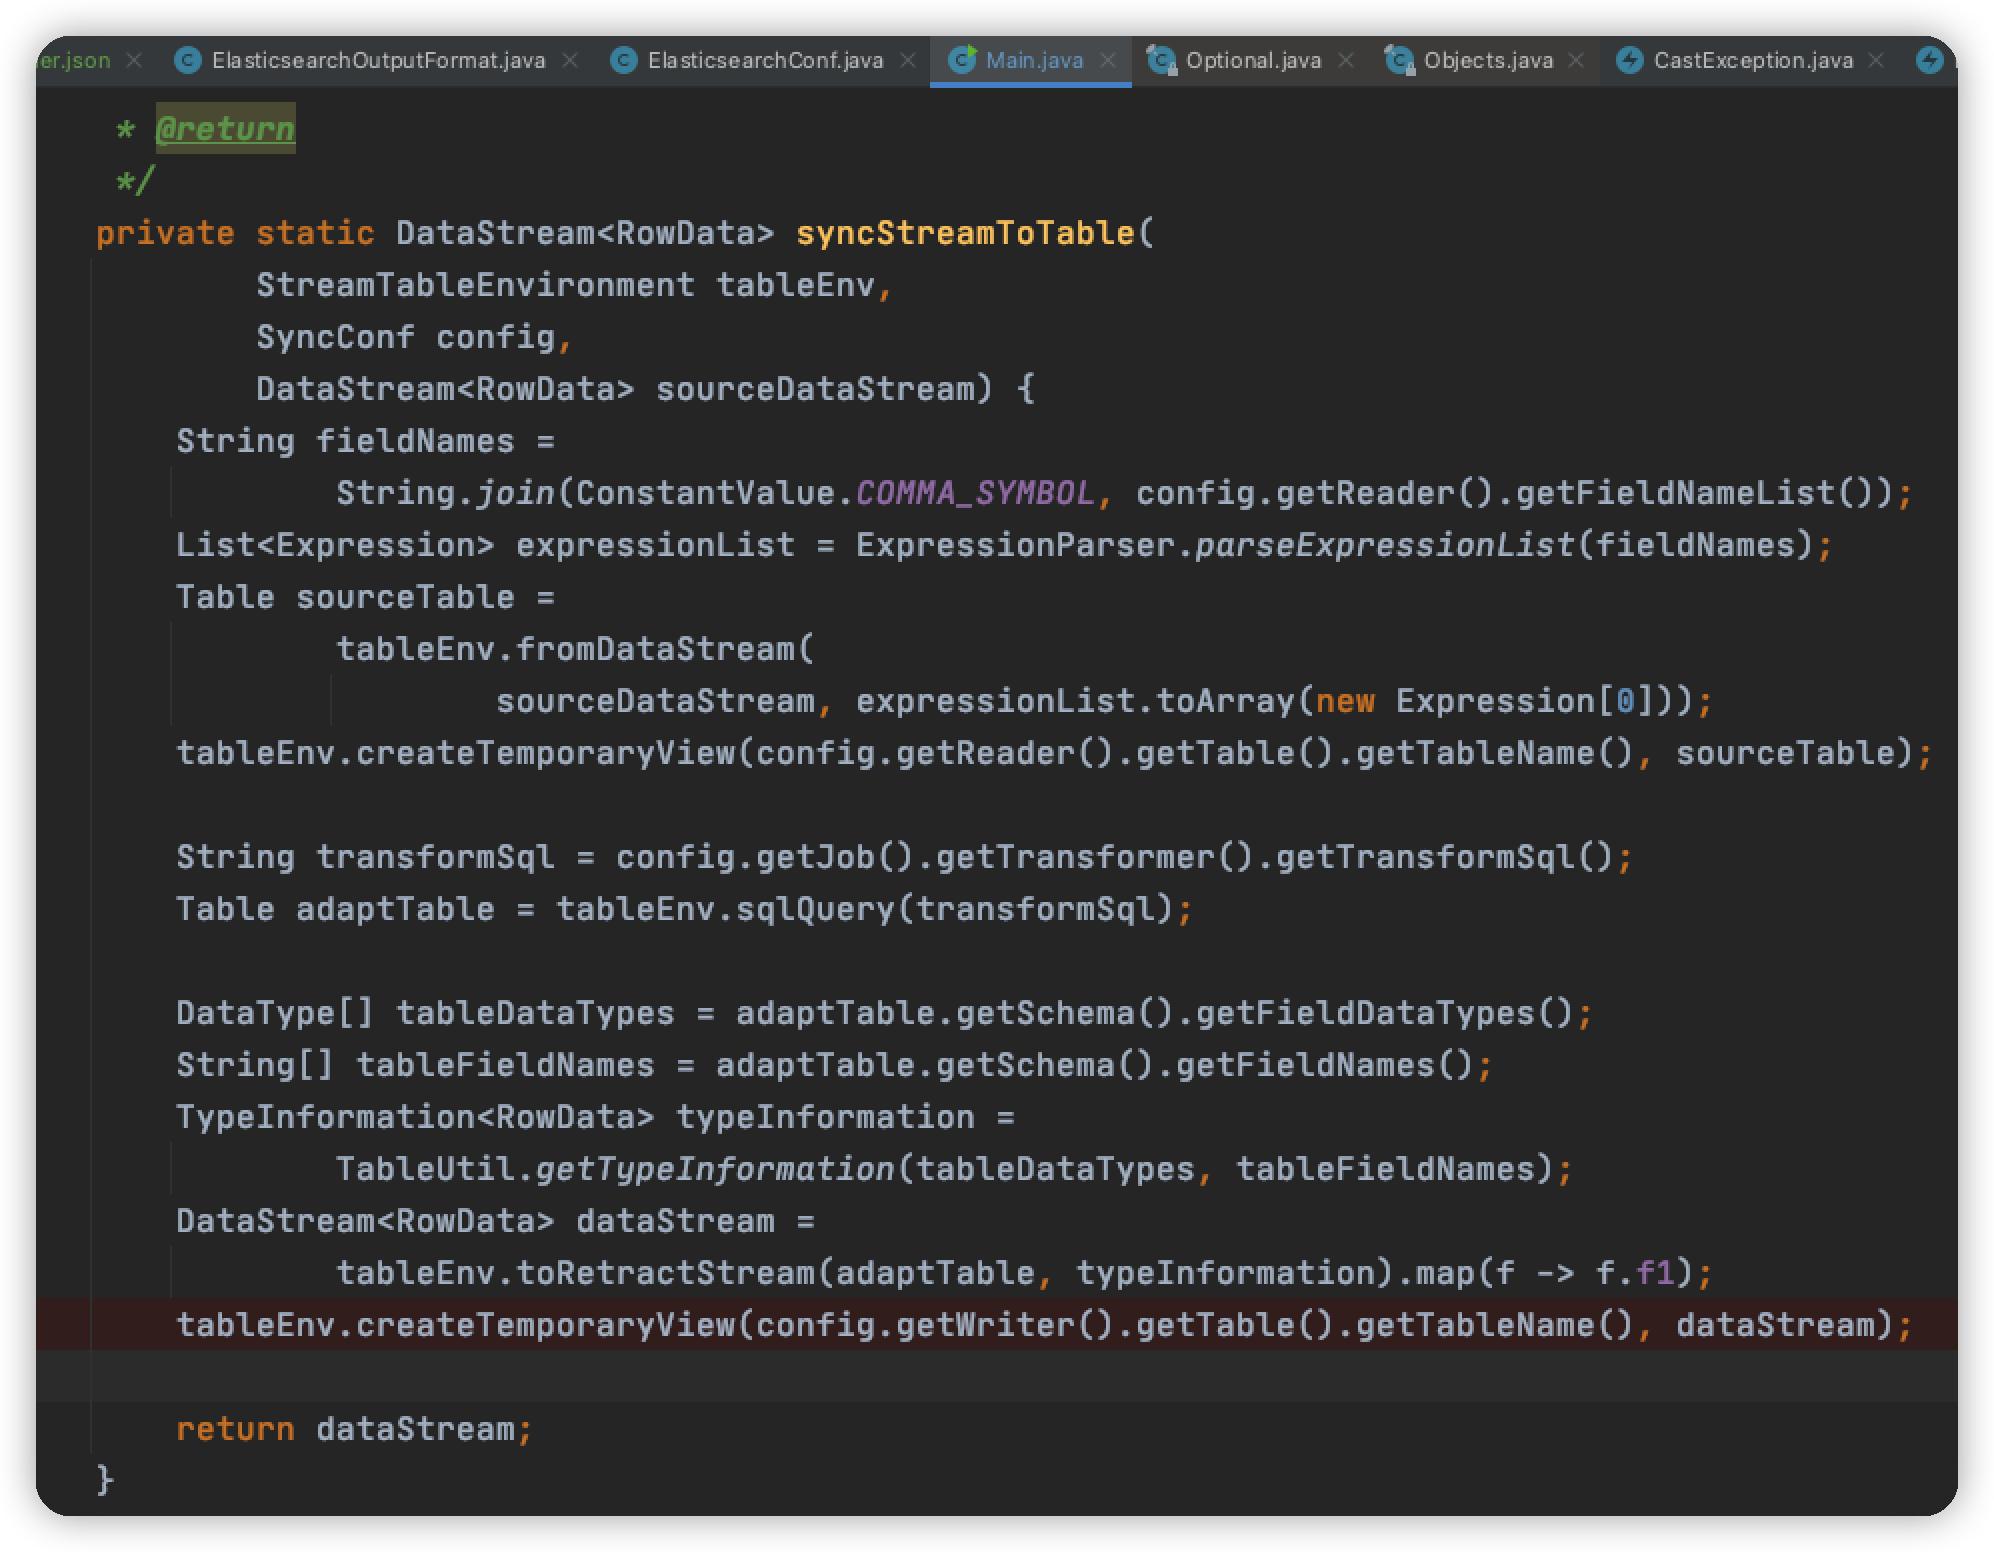Click the runnable class icon on Main.java tab
1994x1552 pixels.
click(962, 60)
